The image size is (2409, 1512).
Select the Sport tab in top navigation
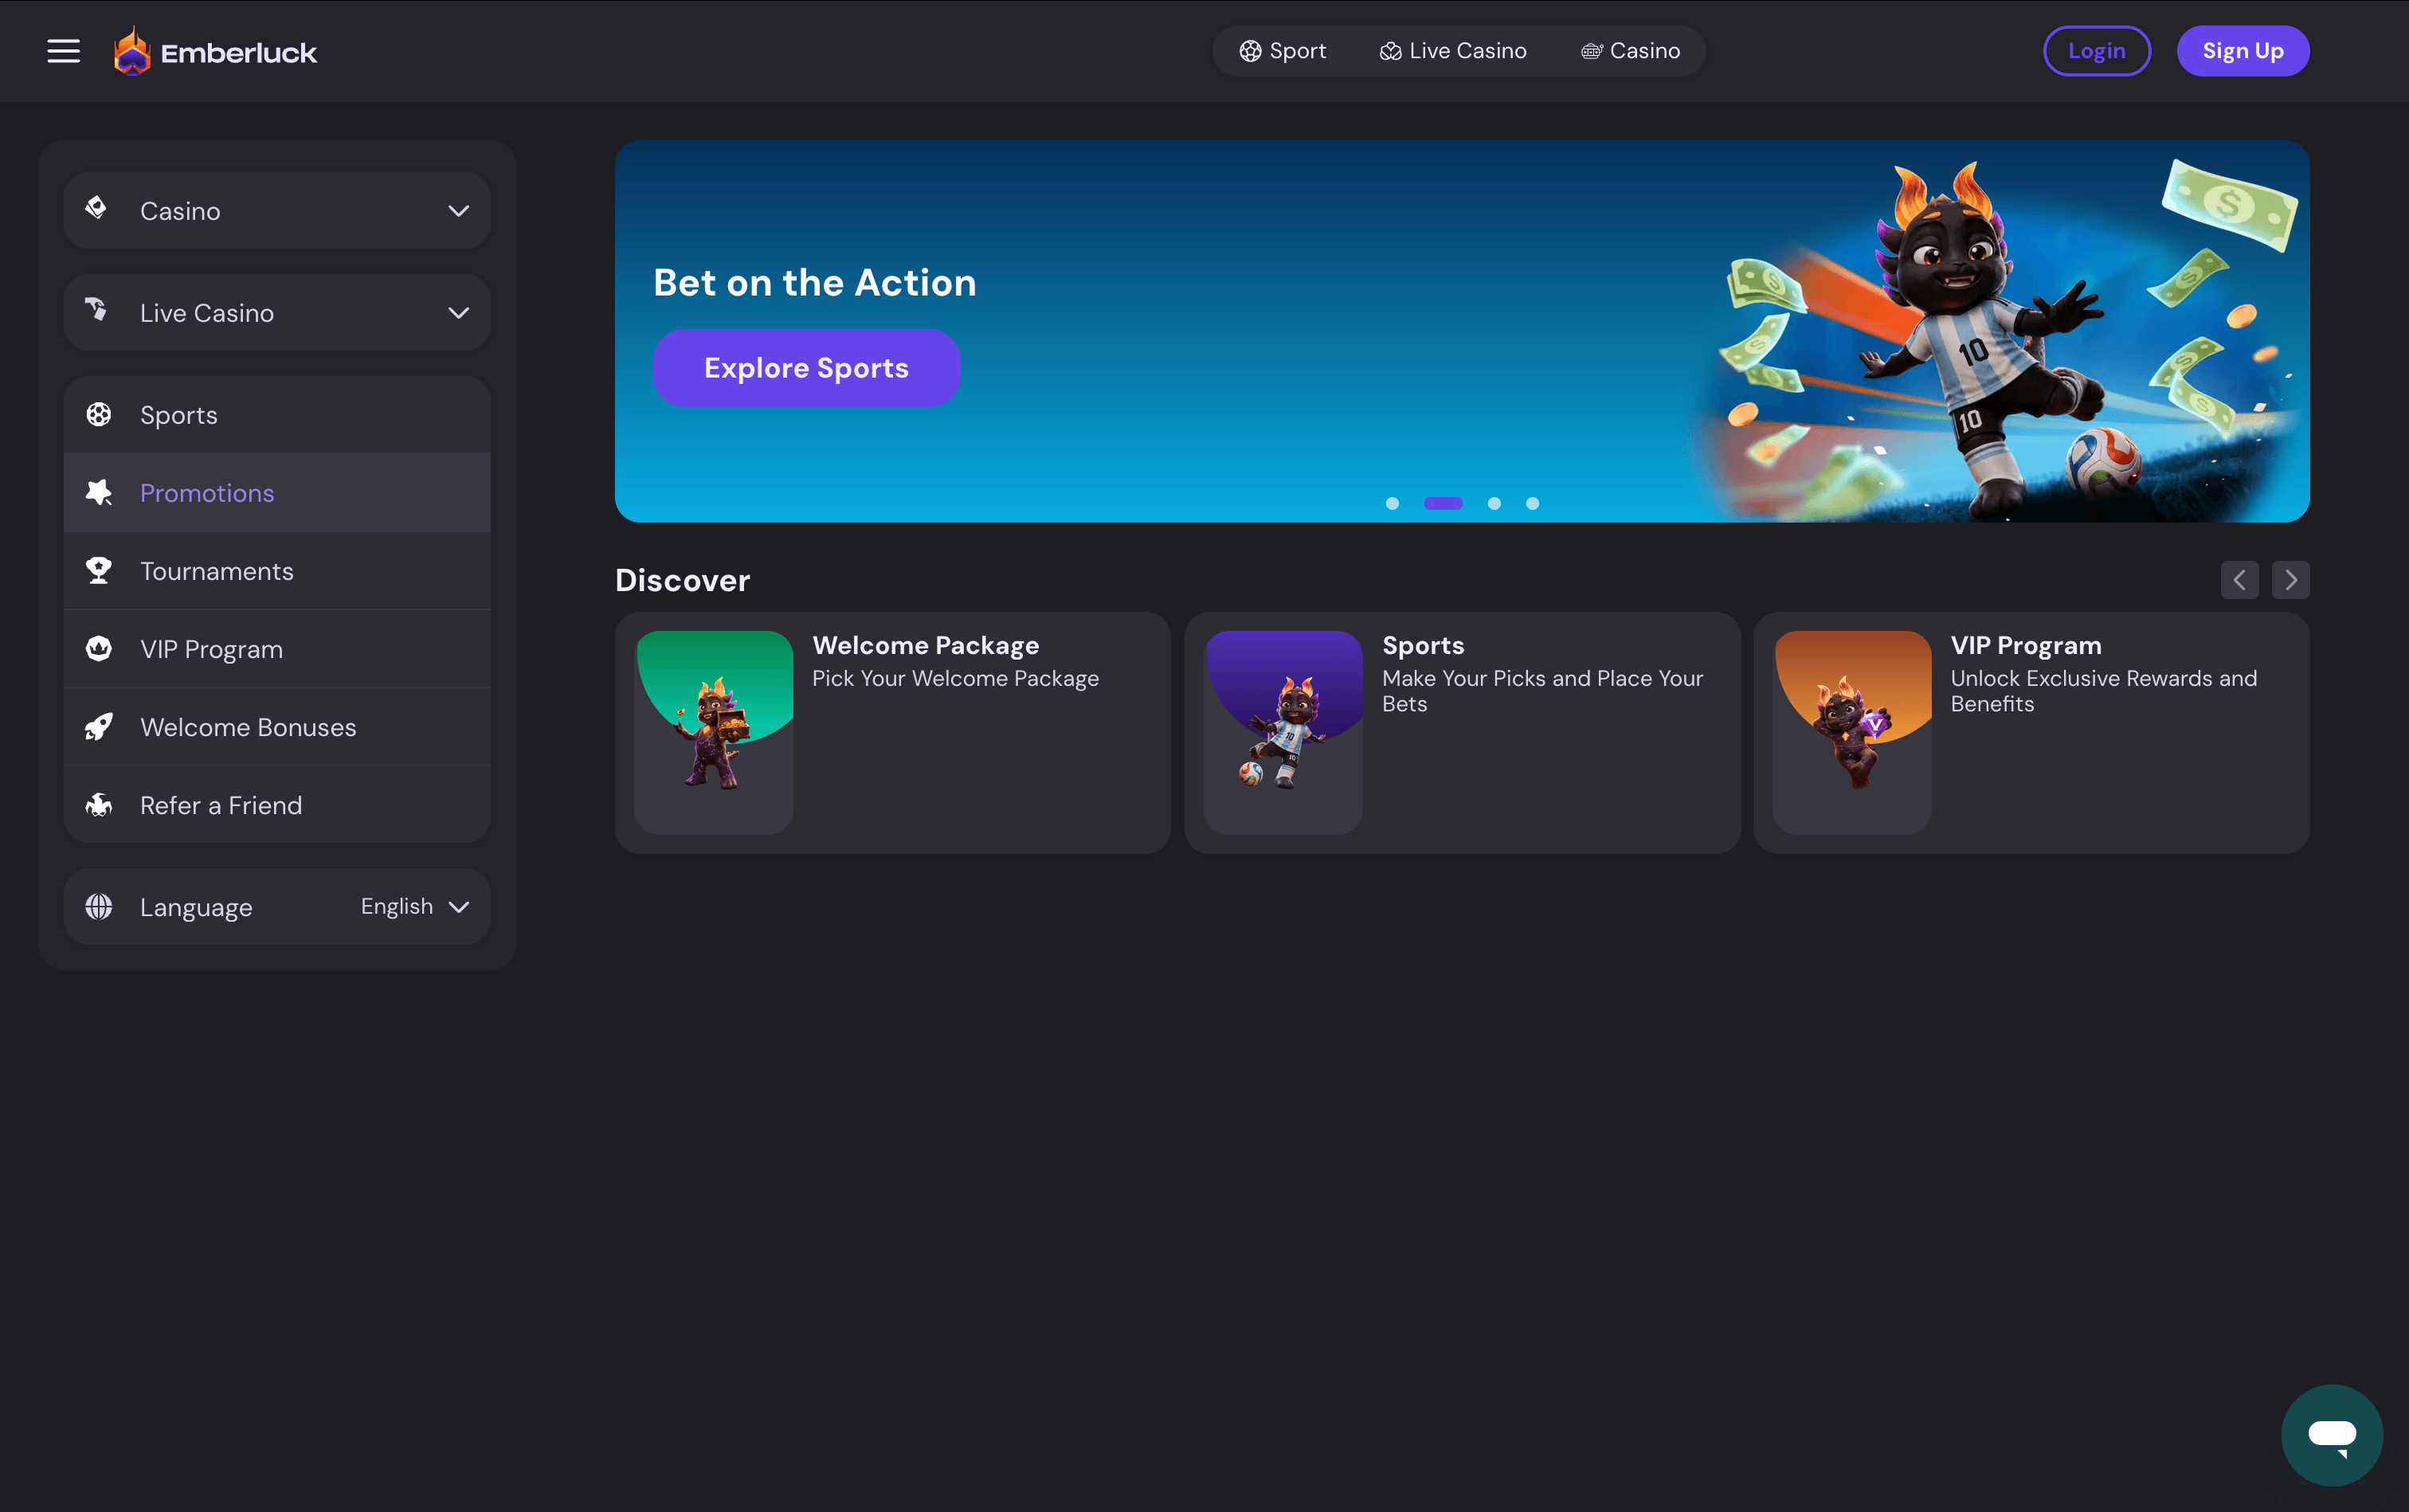click(1282, 51)
